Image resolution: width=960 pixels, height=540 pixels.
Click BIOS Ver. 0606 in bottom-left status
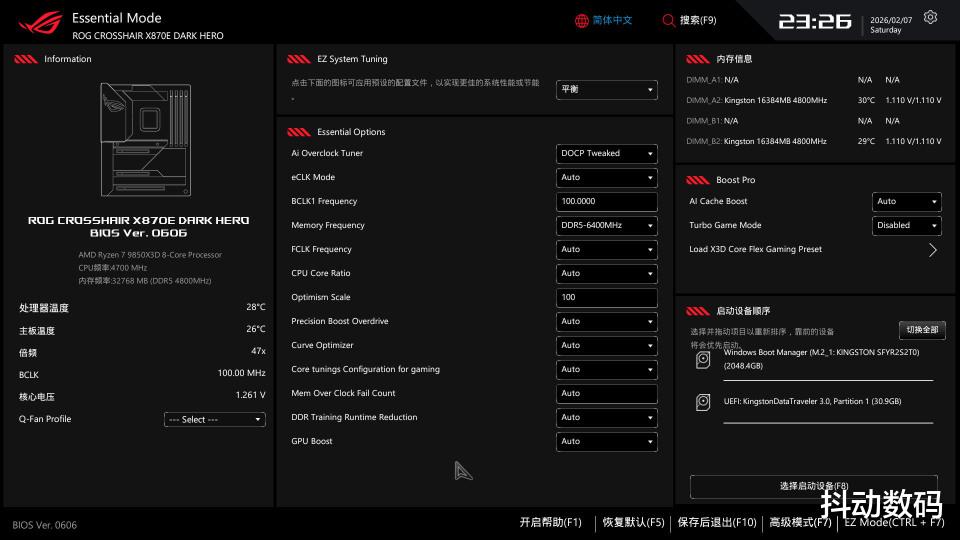click(x=45, y=525)
